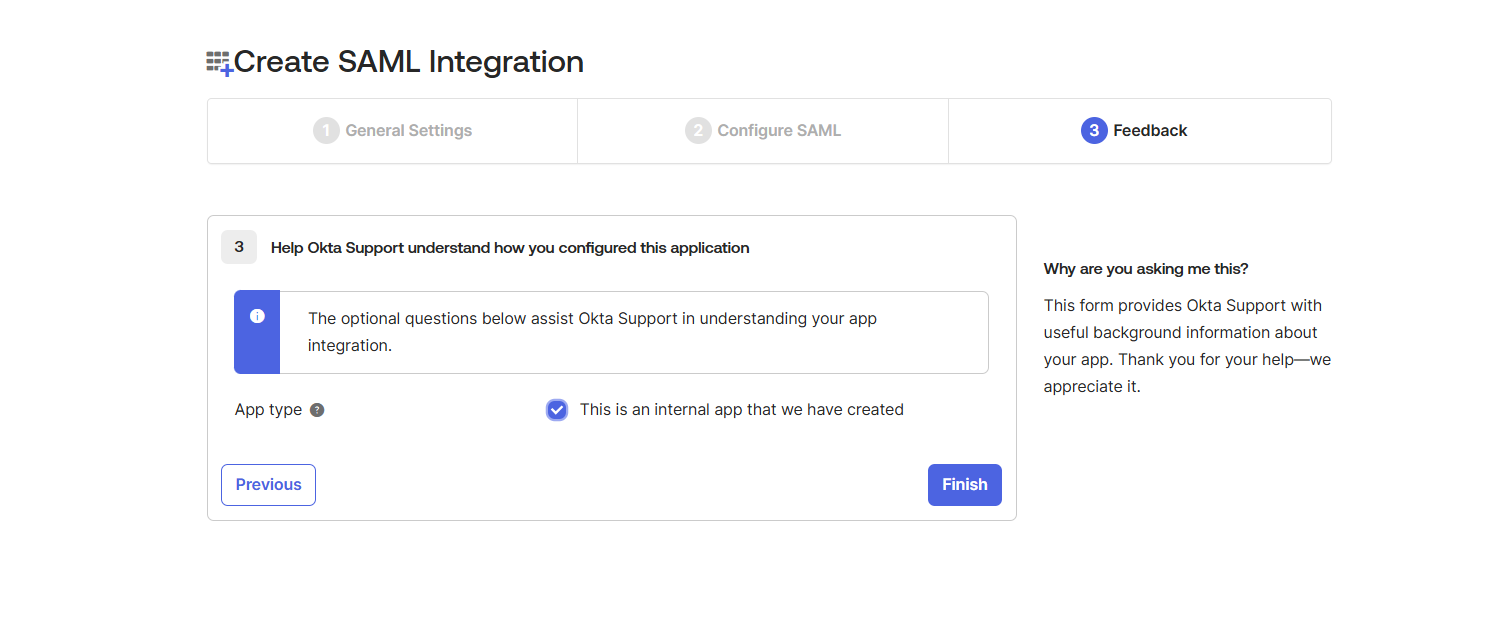Click the info icon in the blue banner
This screenshot has width=1500, height=626.
point(257,316)
